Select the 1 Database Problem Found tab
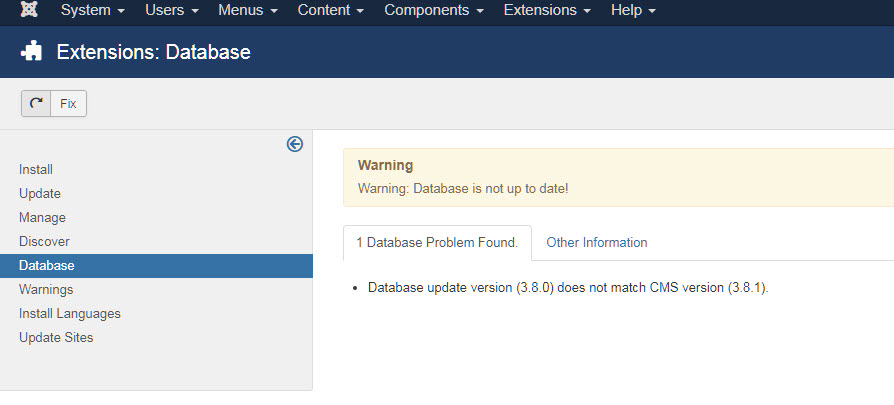Image resolution: width=894 pixels, height=405 pixels. [x=437, y=242]
